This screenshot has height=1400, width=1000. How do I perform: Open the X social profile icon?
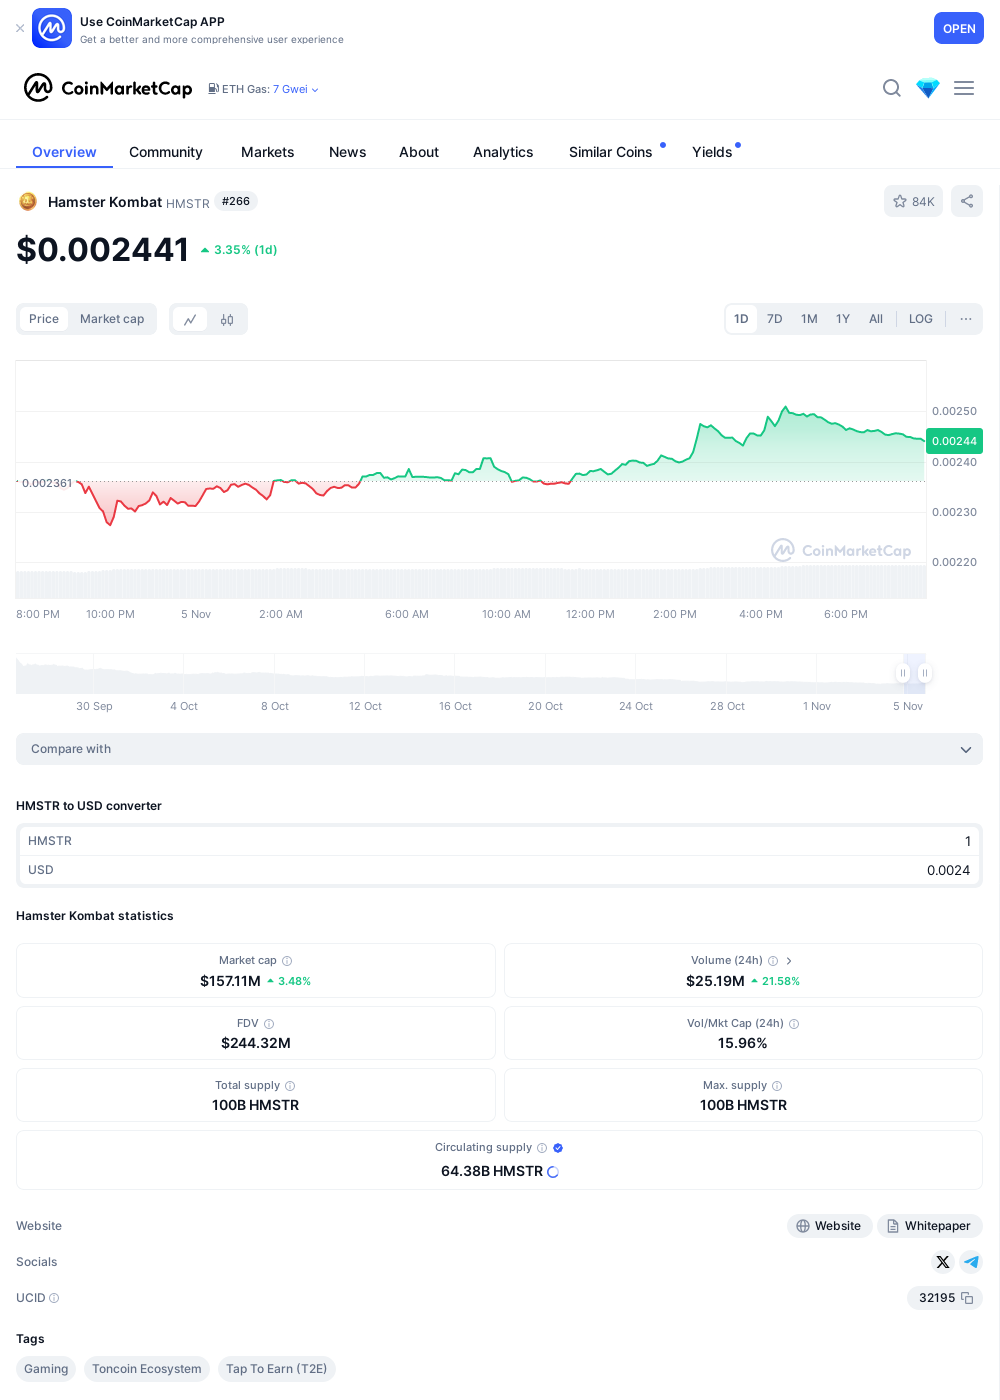coord(942,1262)
